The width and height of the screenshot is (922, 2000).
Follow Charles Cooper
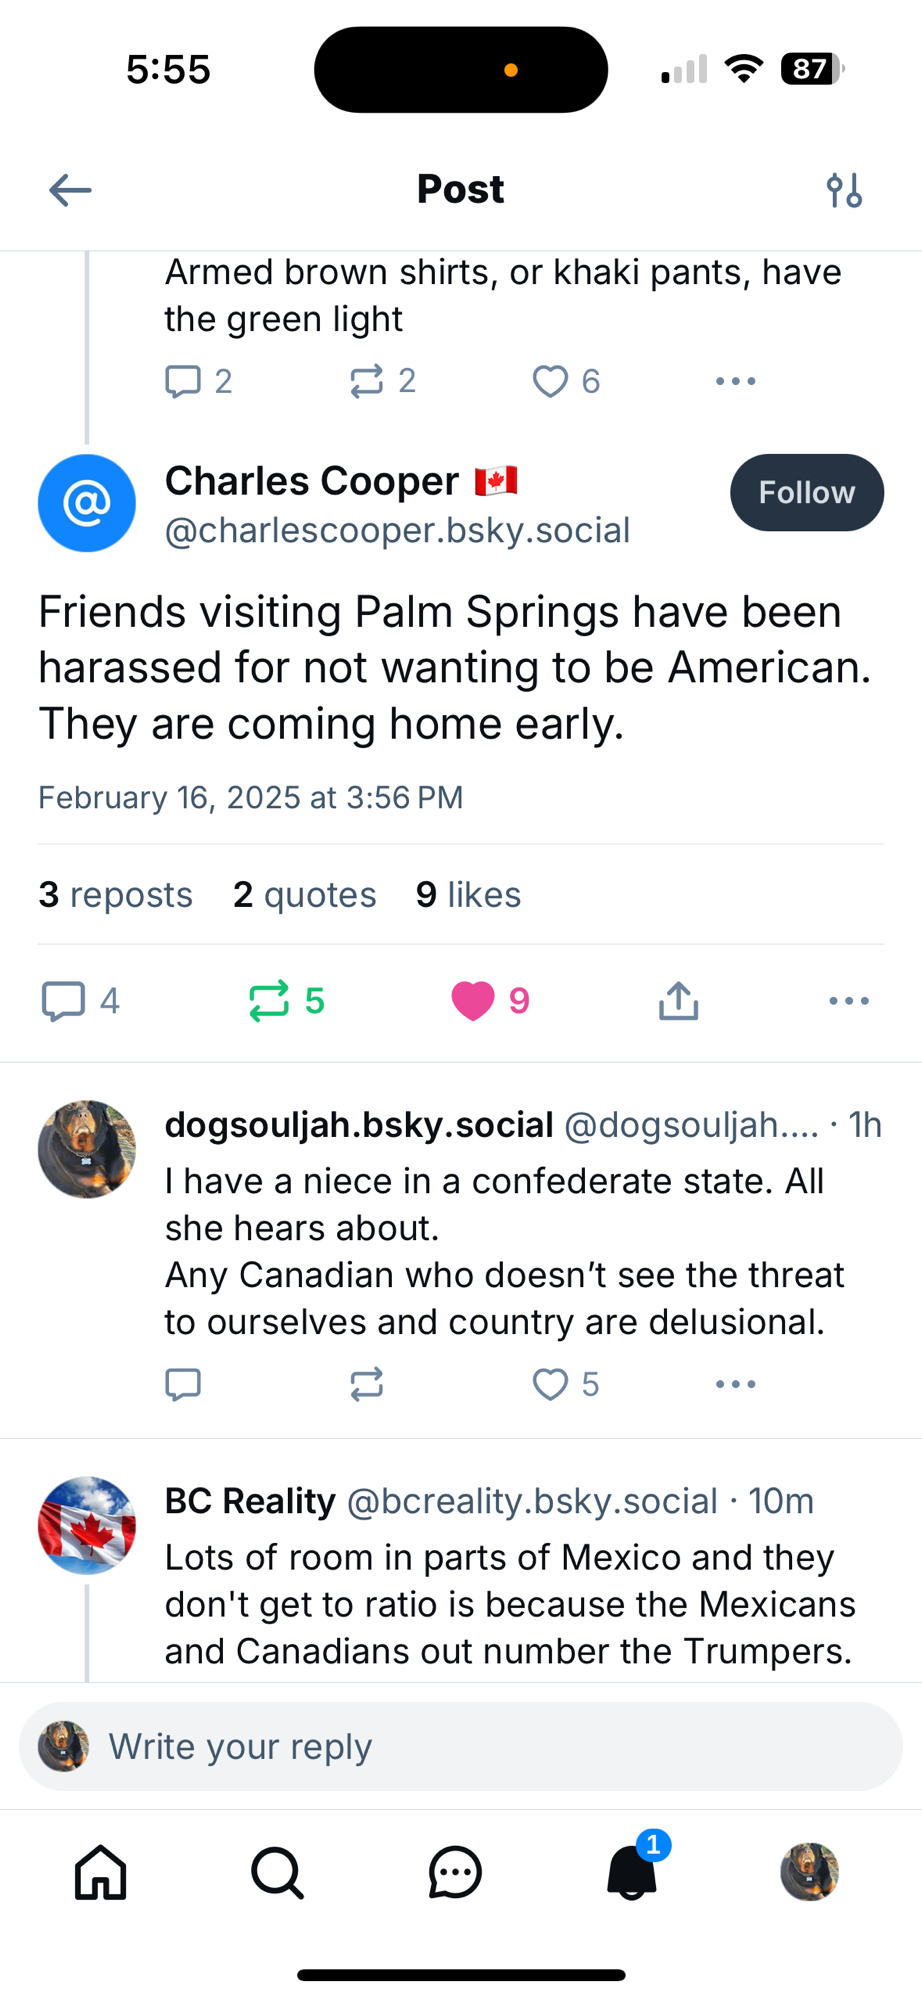806,492
